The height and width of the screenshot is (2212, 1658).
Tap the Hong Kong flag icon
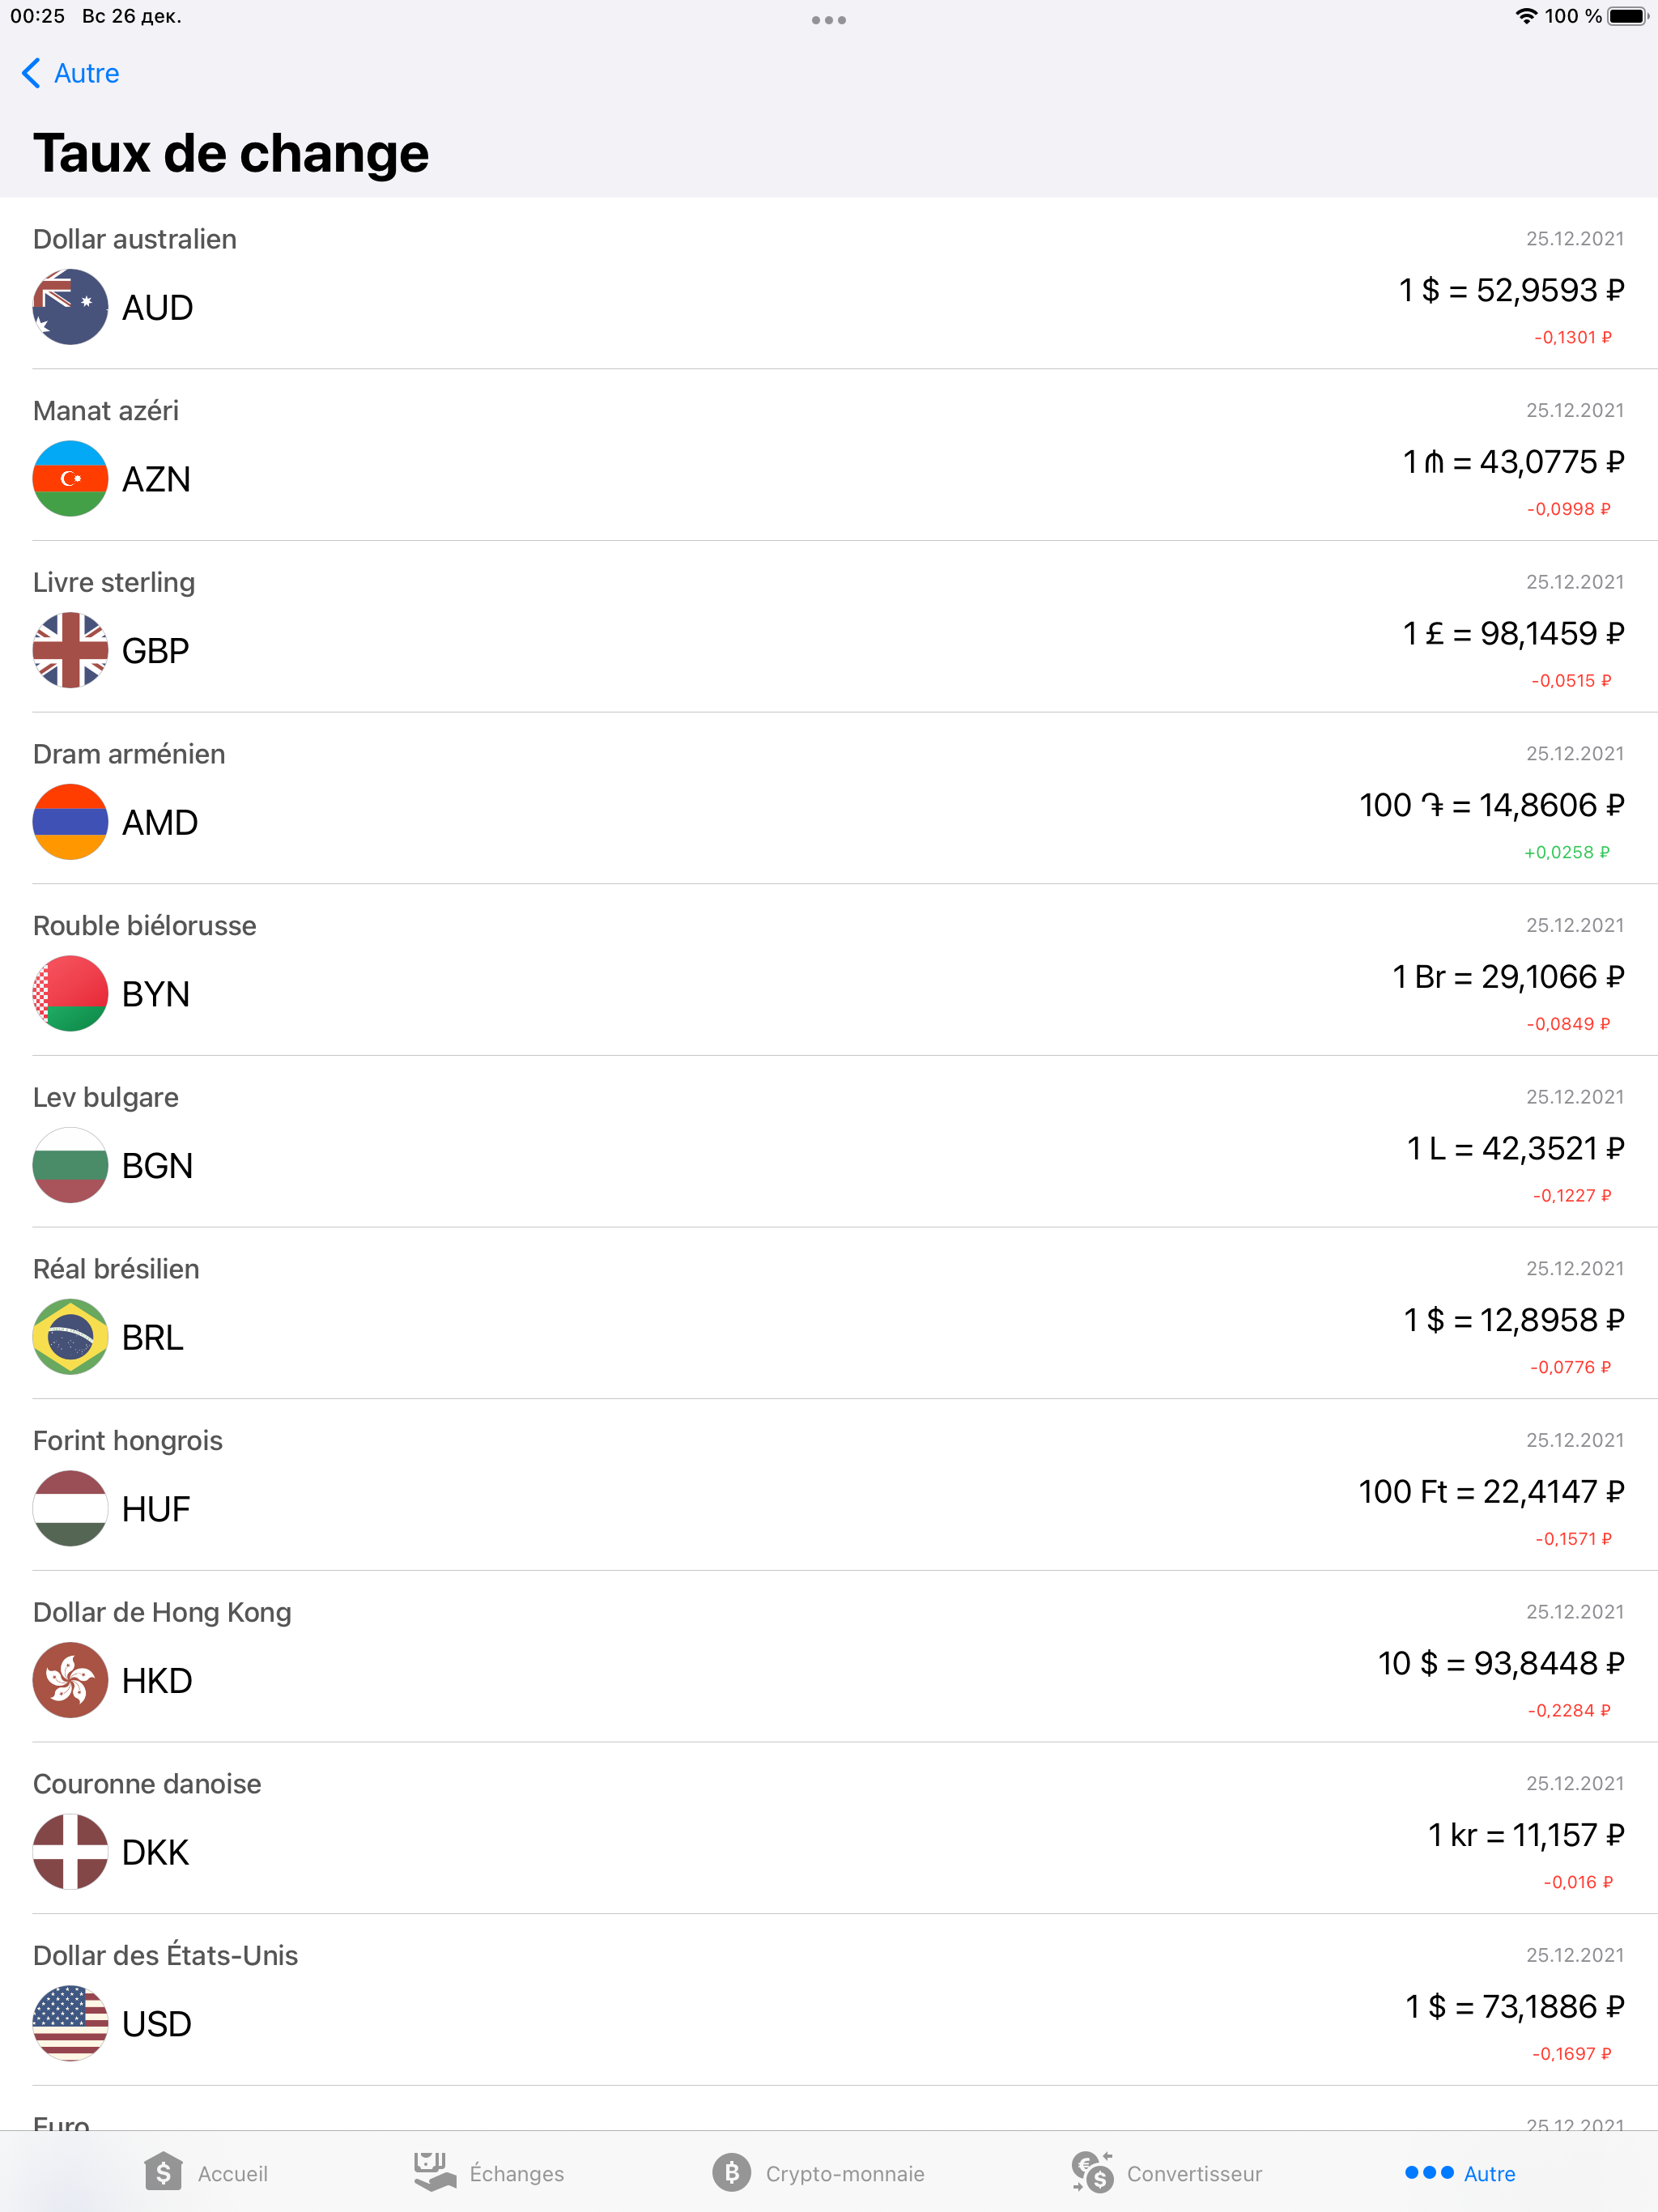[x=70, y=1680]
